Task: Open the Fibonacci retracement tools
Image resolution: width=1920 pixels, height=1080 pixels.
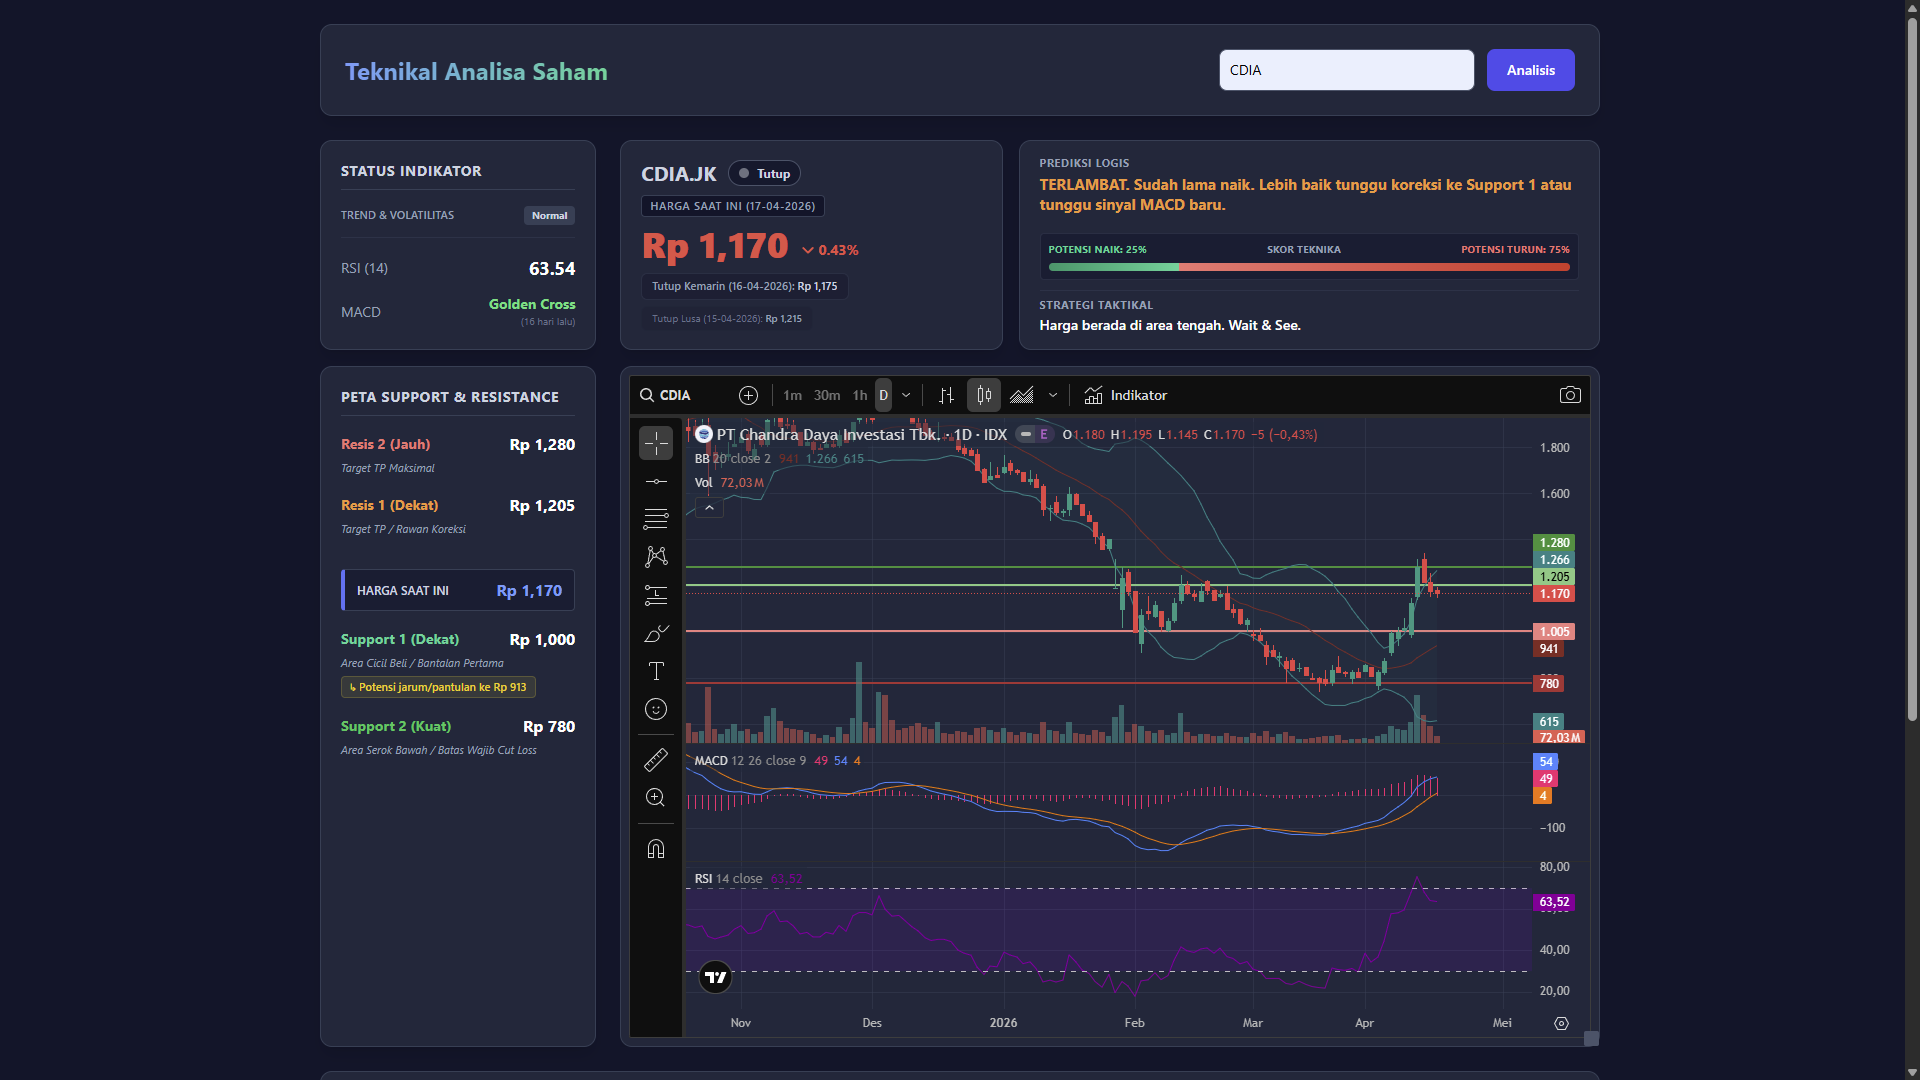Action: point(656,519)
